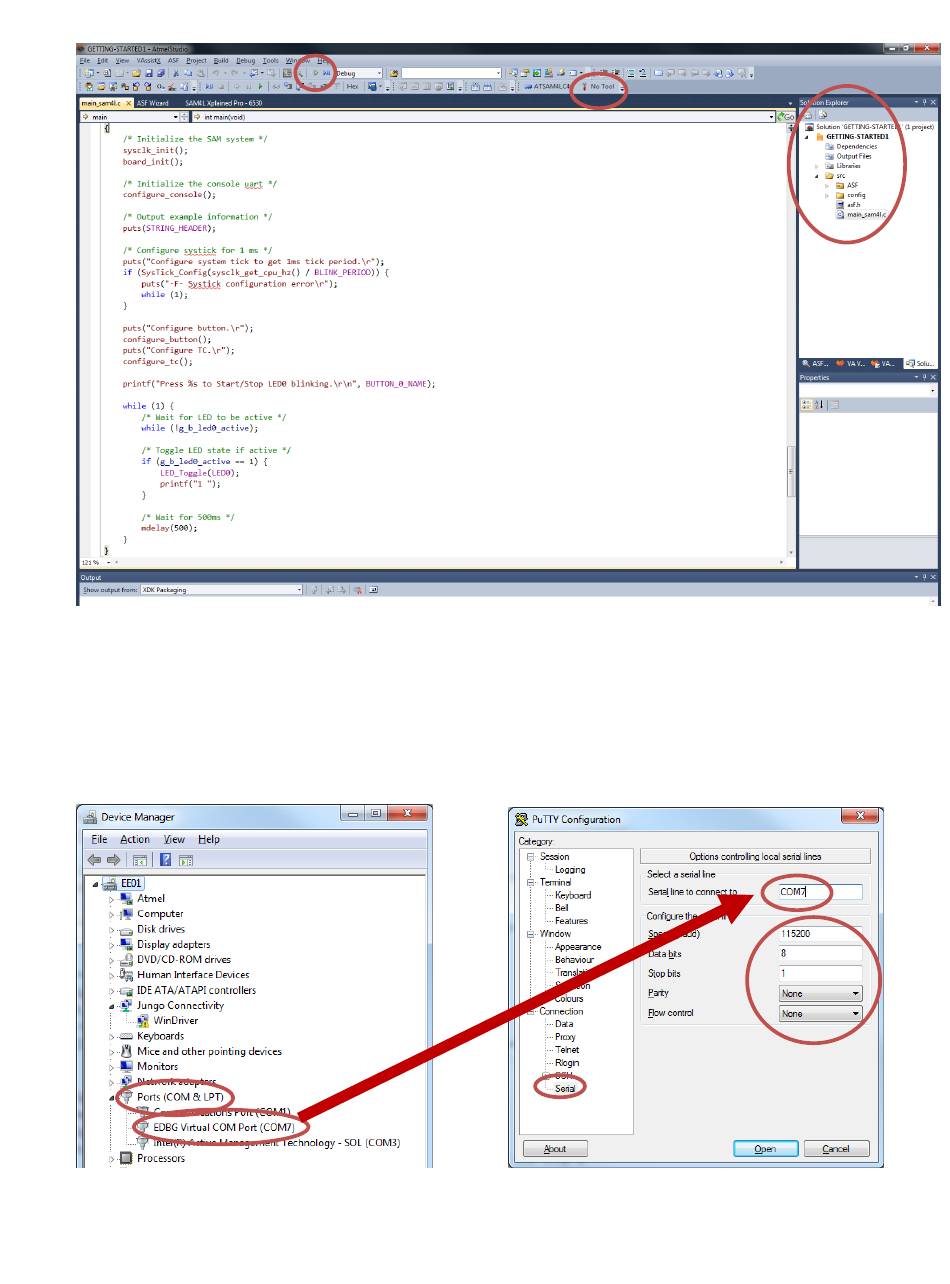Expand the Libraries folder node
950x1284 pixels.
click(817, 166)
